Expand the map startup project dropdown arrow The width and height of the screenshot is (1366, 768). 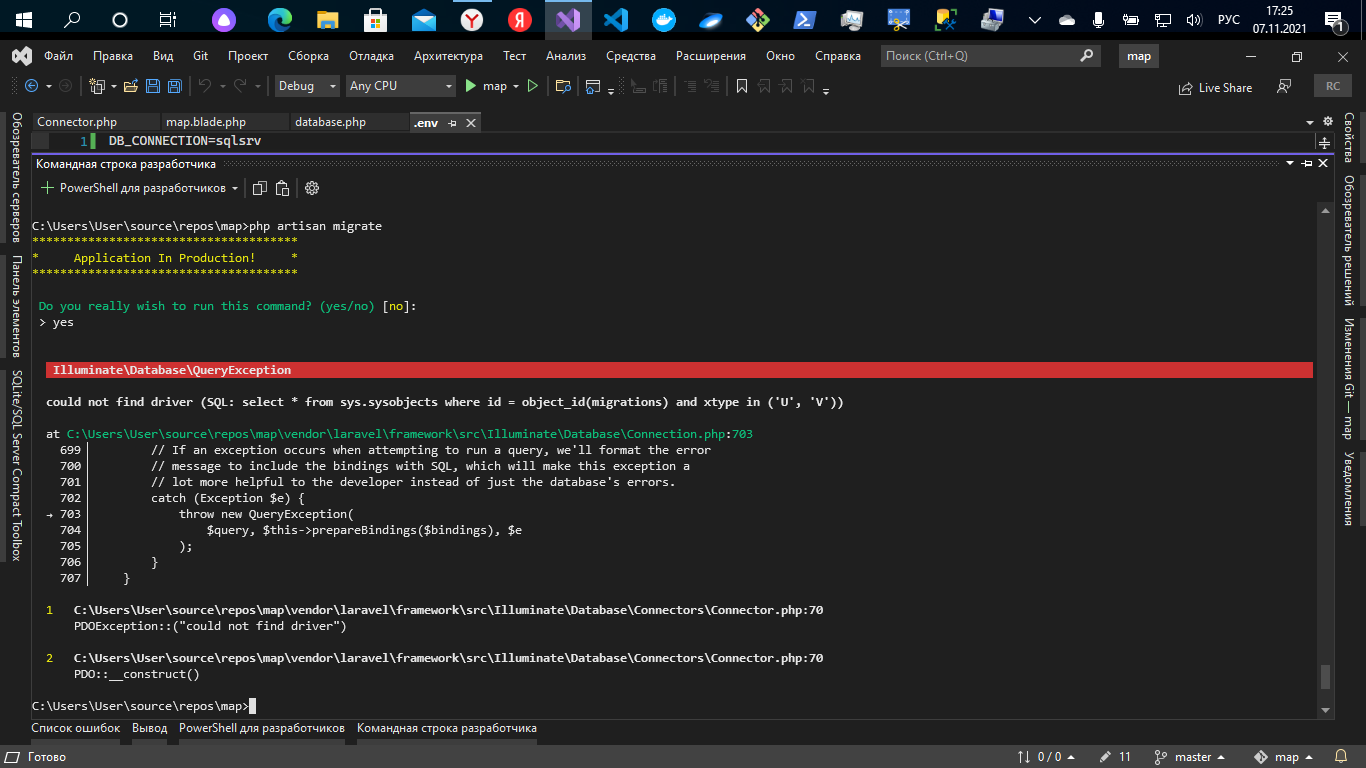(x=516, y=86)
